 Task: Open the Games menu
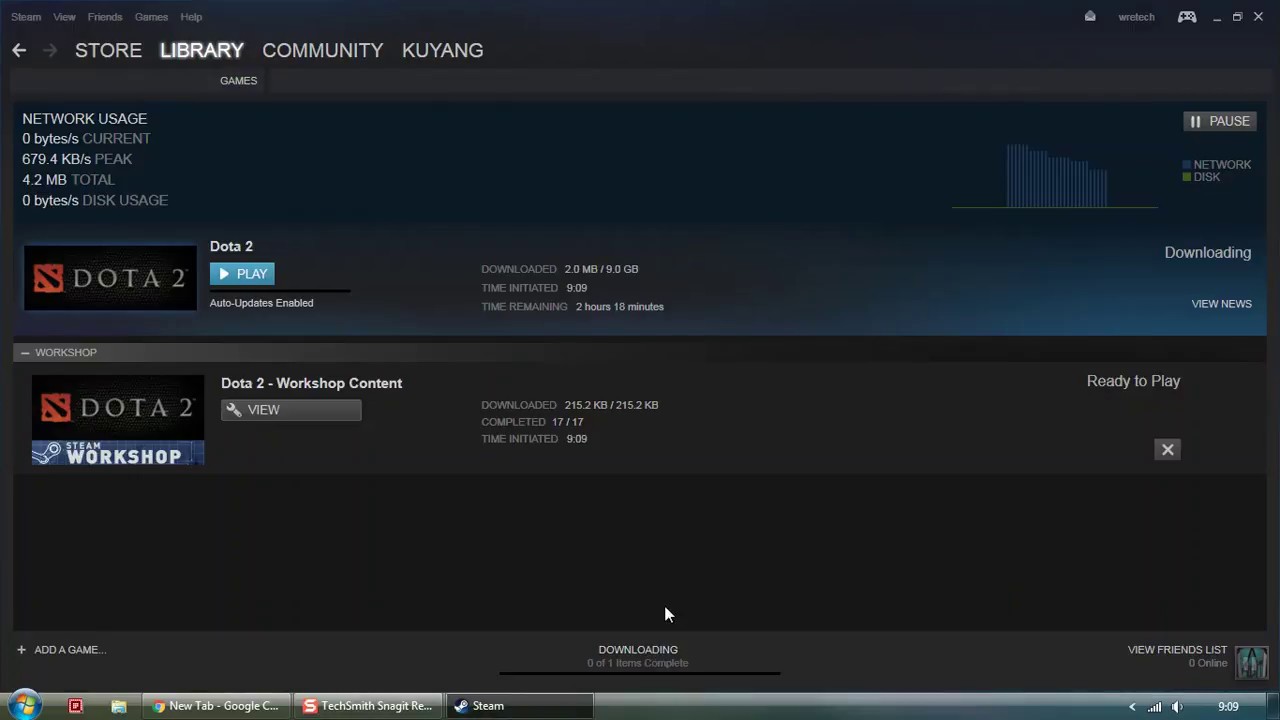click(x=151, y=17)
